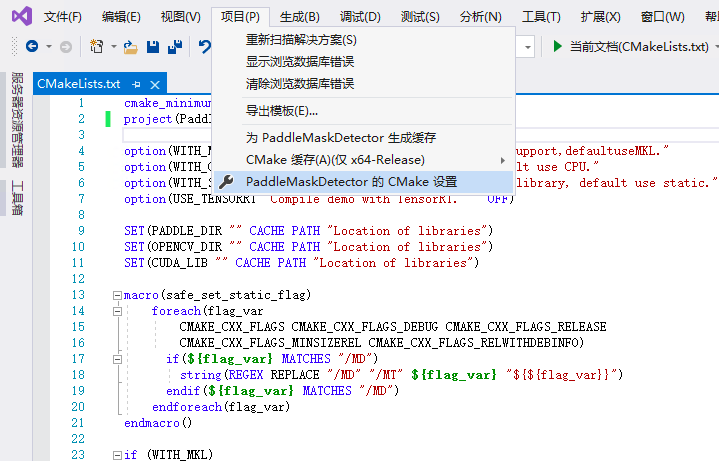Open PaddleMaskDetector 的 CMake 设置
This screenshot has width=719, height=461.
point(364,182)
